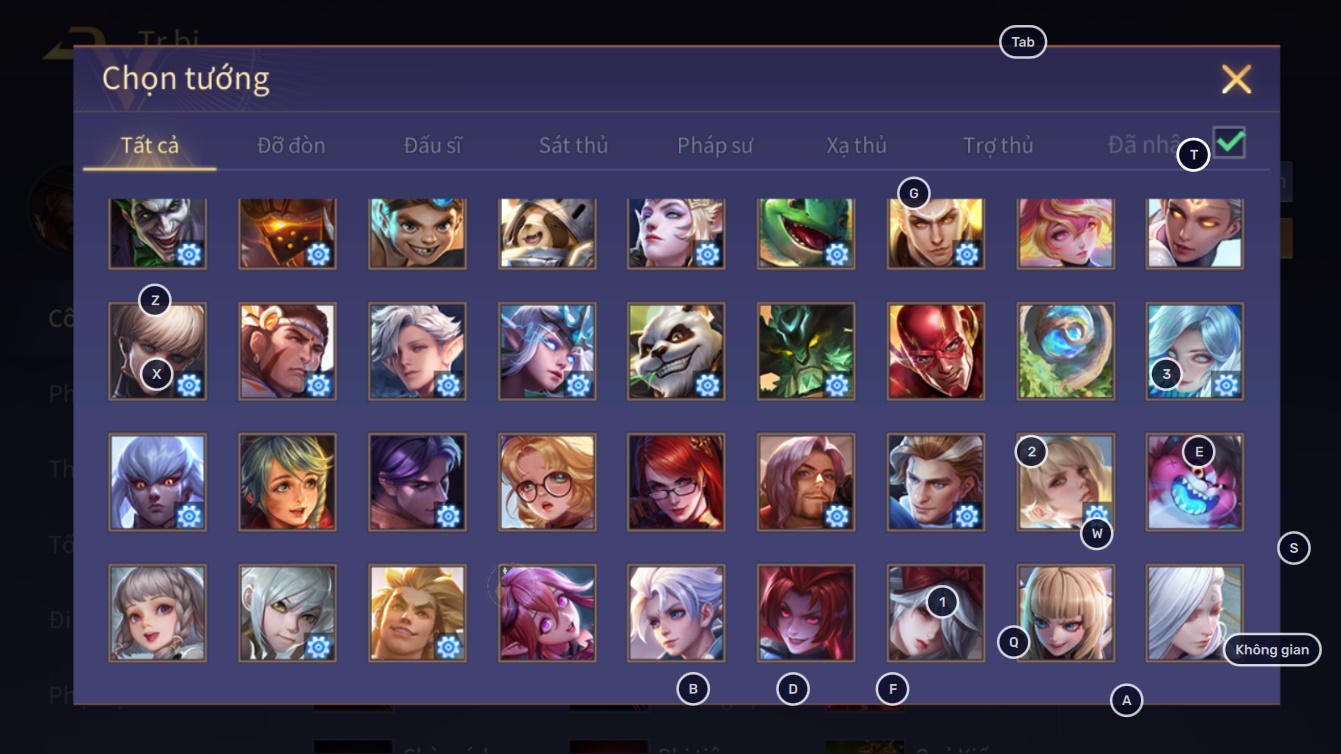Pick the green frog-like hero portrait
Screen dimensions: 1341x754
point(806,233)
